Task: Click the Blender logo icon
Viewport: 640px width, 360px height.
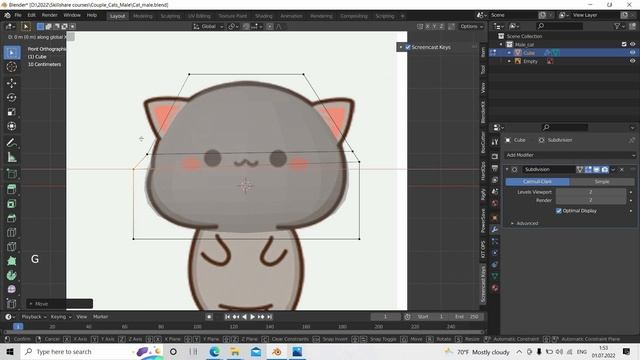Action: tap(7, 15)
